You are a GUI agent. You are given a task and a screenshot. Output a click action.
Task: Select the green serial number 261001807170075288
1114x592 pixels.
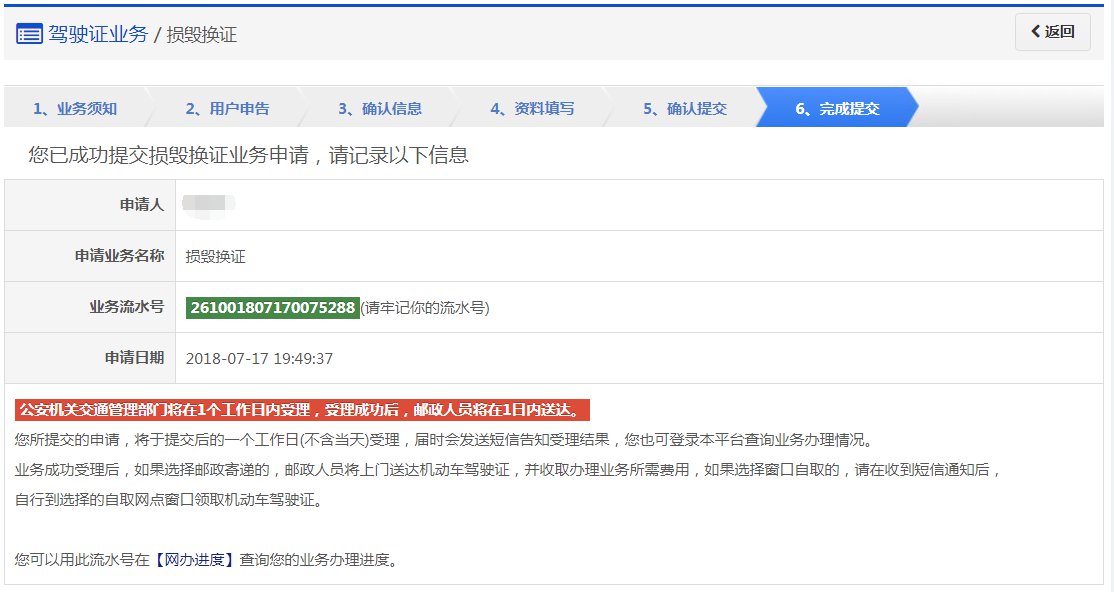[x=271, y=307]
